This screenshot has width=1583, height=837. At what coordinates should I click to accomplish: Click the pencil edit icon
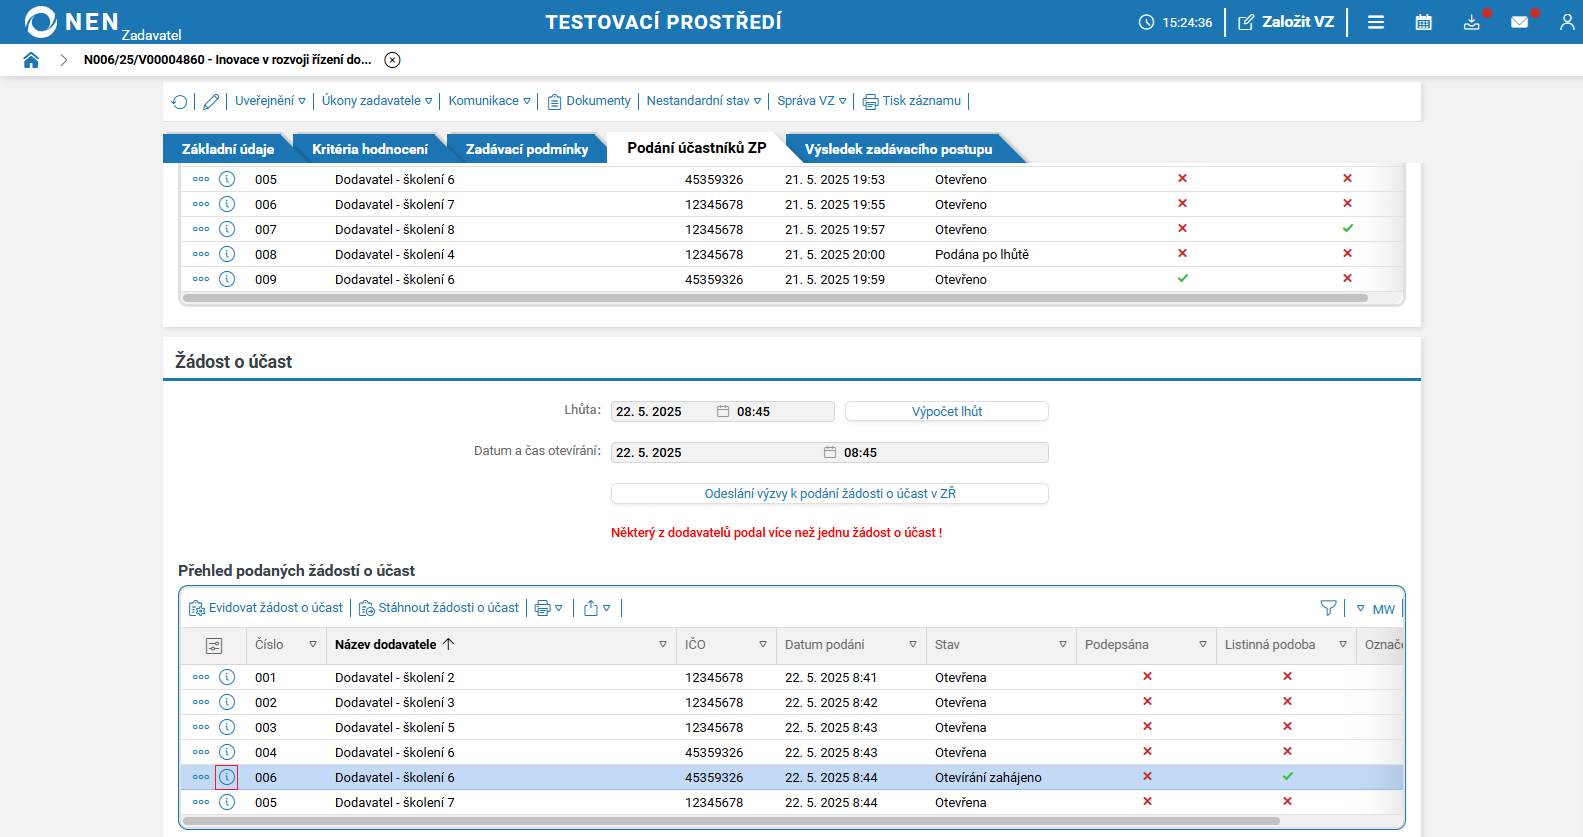tap(211, 101)
